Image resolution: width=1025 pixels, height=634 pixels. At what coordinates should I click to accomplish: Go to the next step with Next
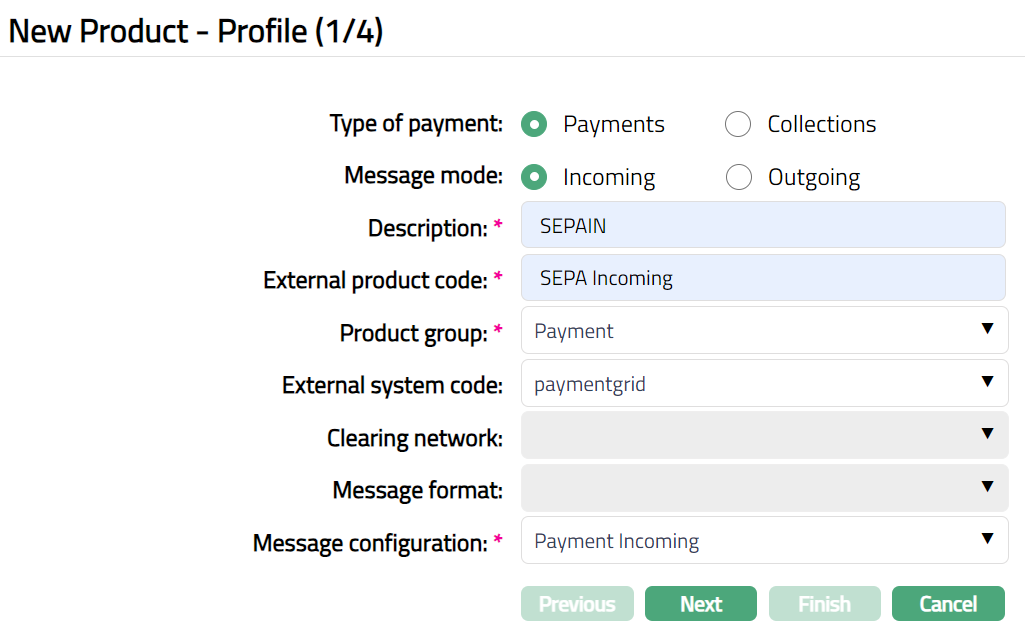pos(700,604)
